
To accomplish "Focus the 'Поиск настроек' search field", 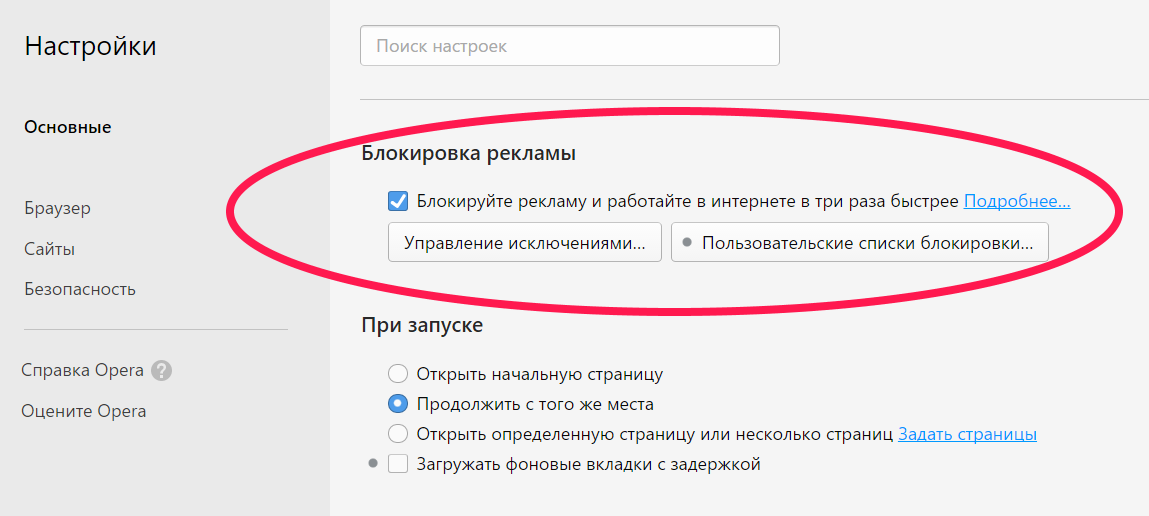I will (569, 46).
